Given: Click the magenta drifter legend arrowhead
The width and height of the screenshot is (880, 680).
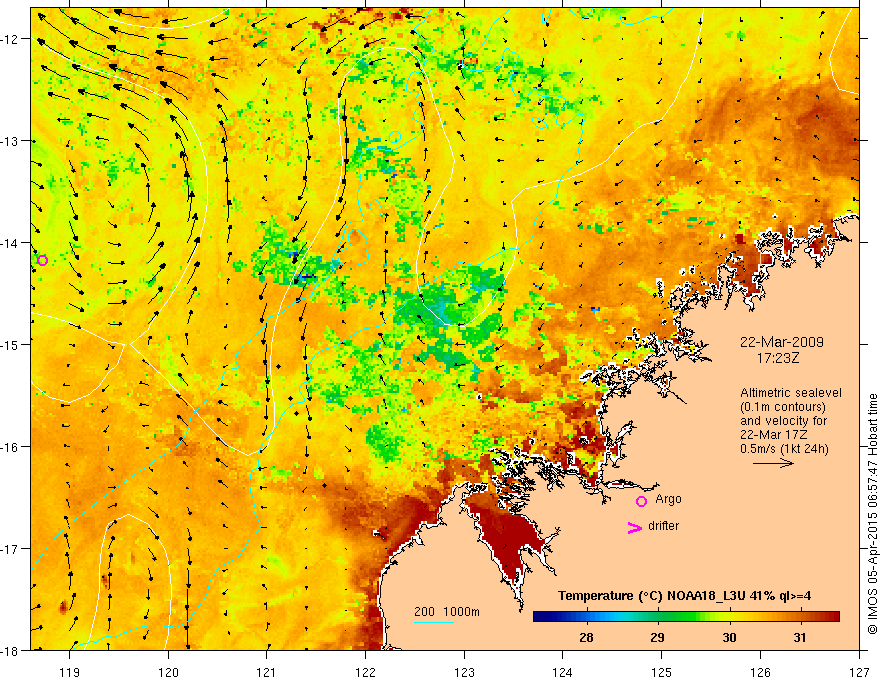Looking at the screenshot, I should pyautogui.click(x=634, y=528).
